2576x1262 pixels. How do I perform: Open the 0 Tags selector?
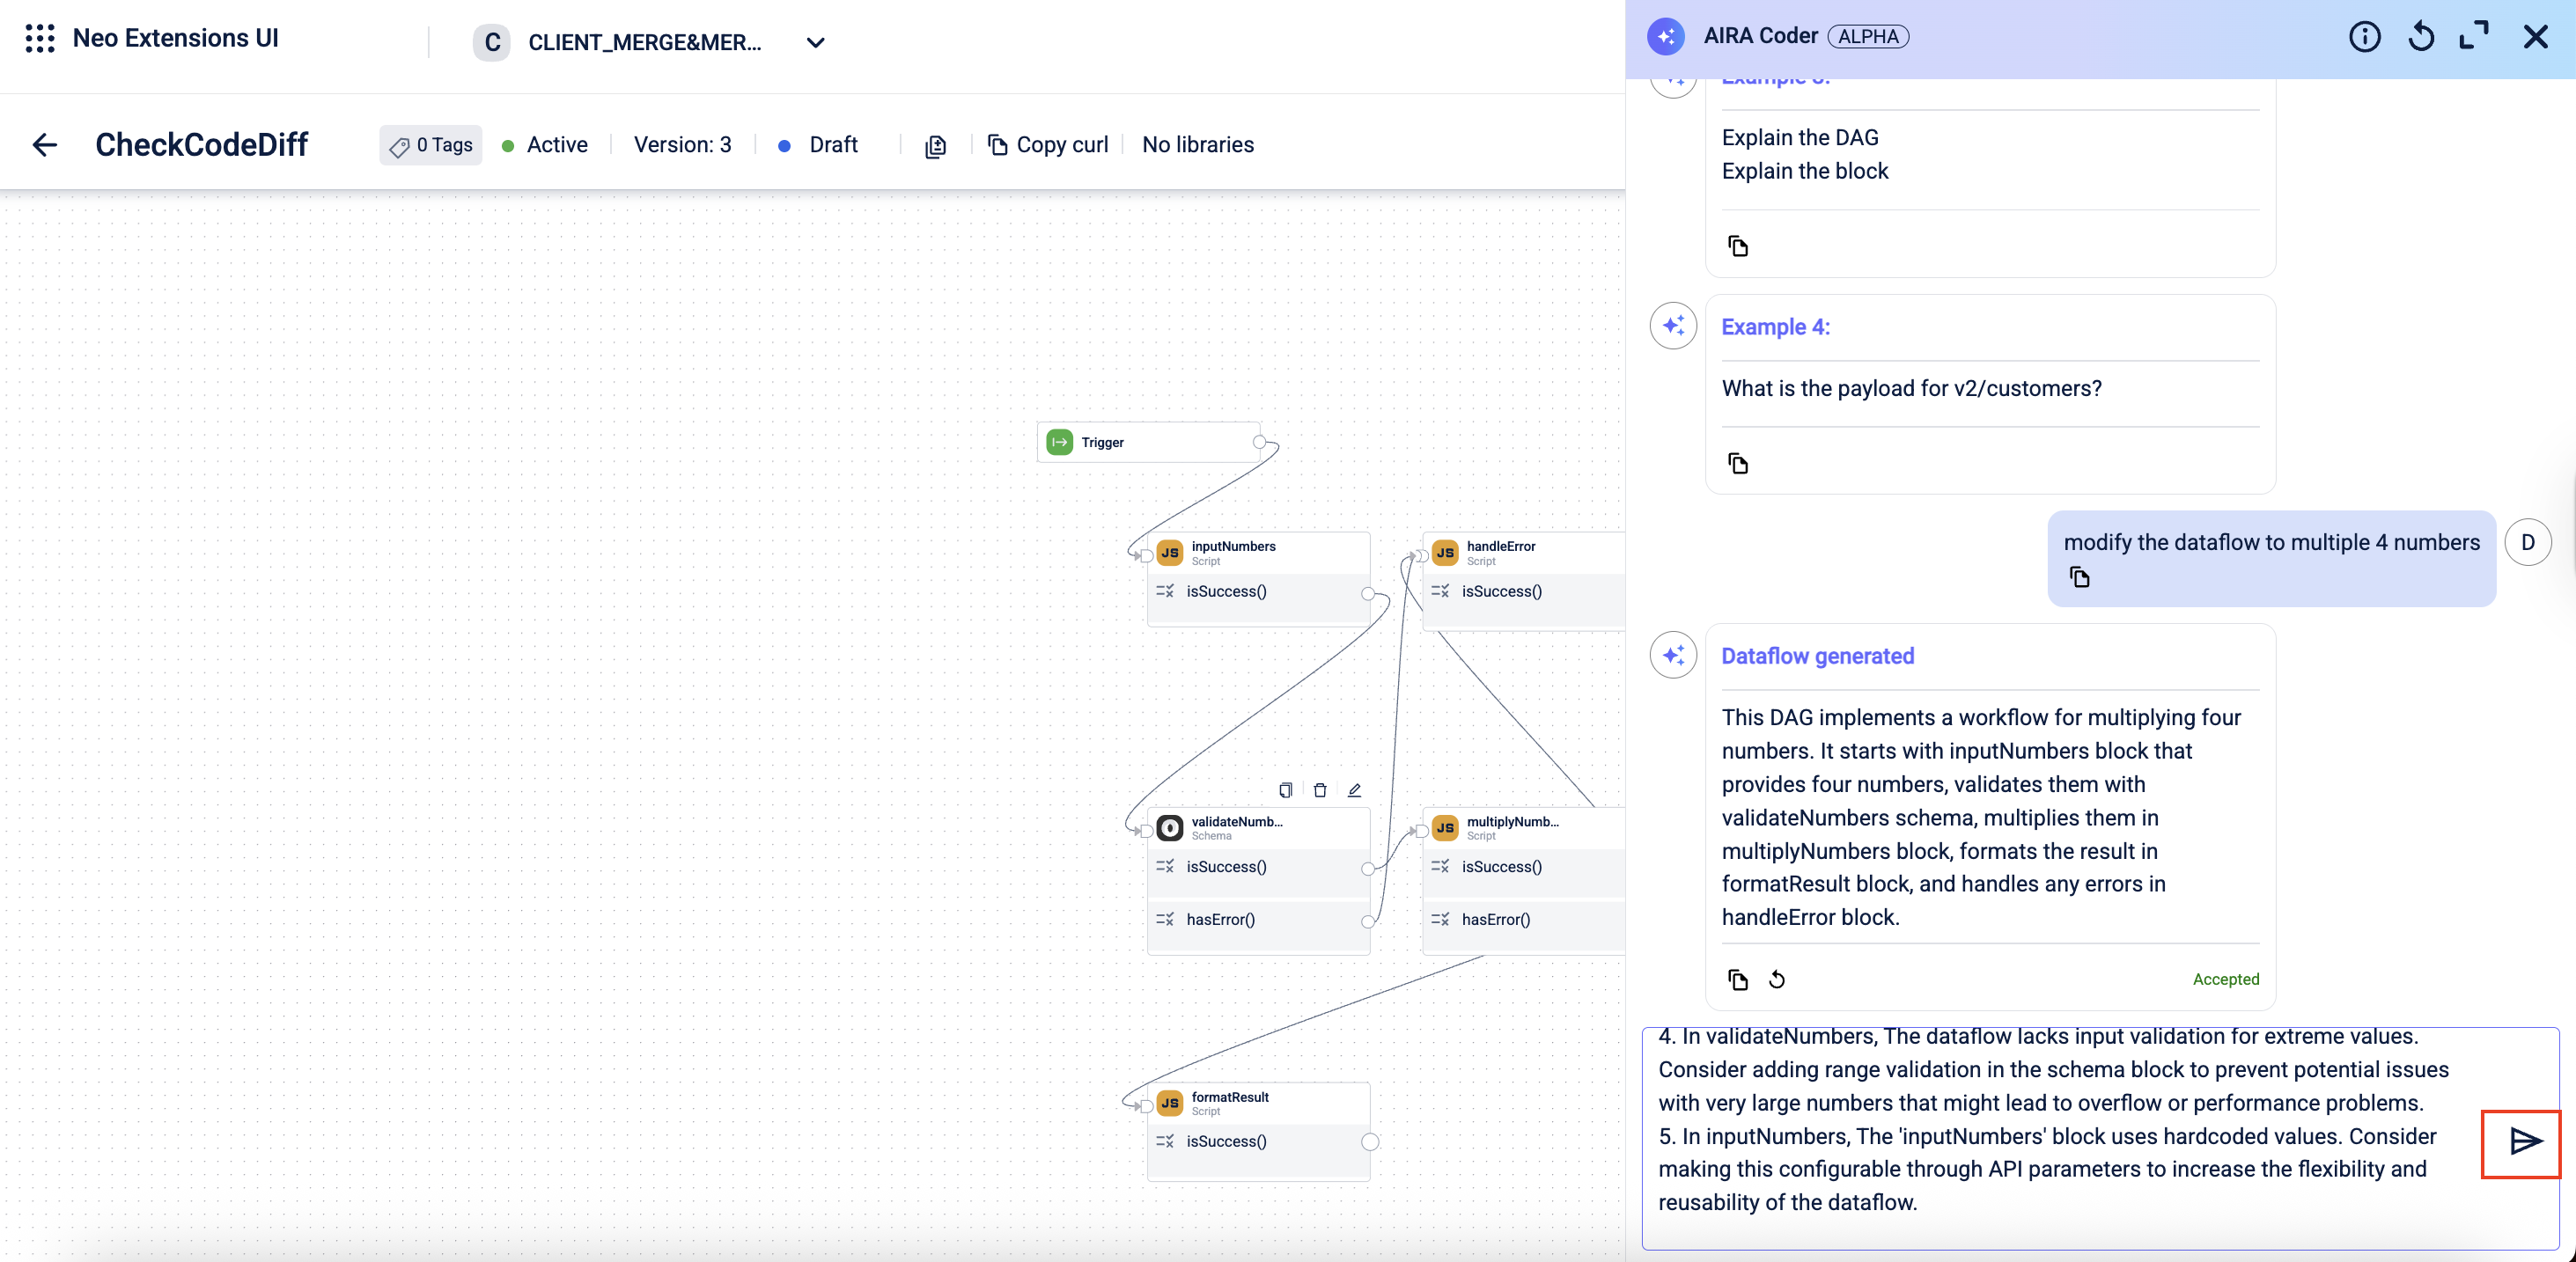click(x=431, y=145)
